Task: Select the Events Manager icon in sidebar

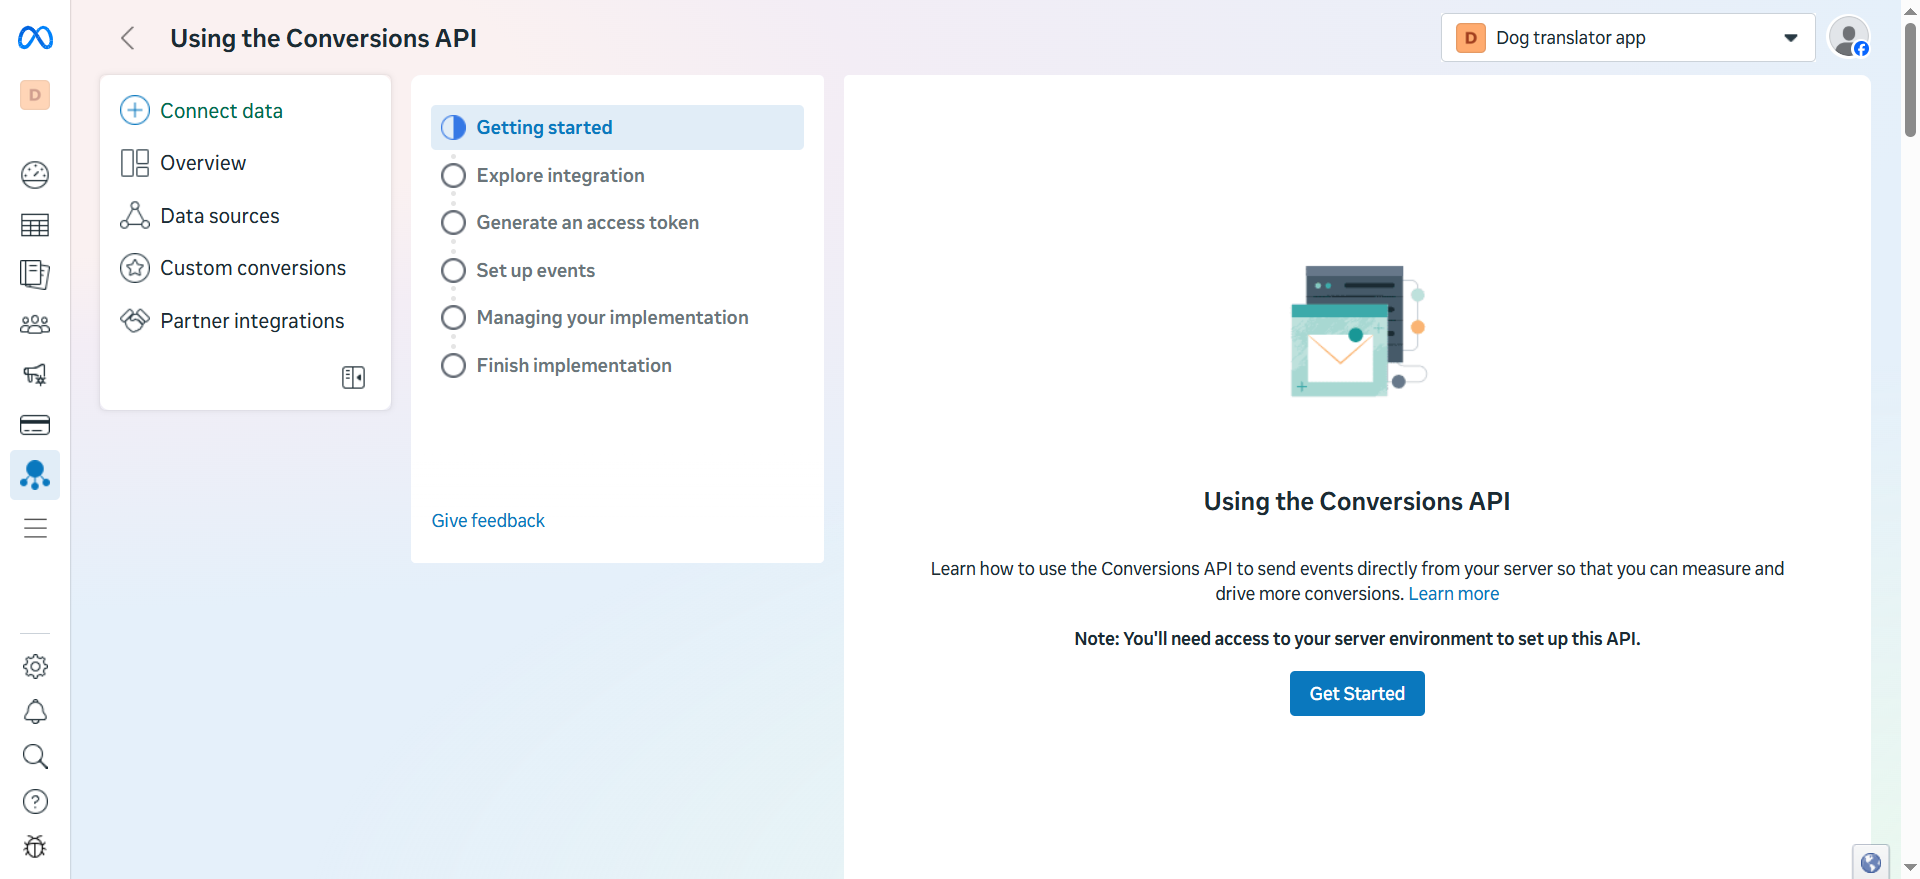Action: tap(35, 475)
